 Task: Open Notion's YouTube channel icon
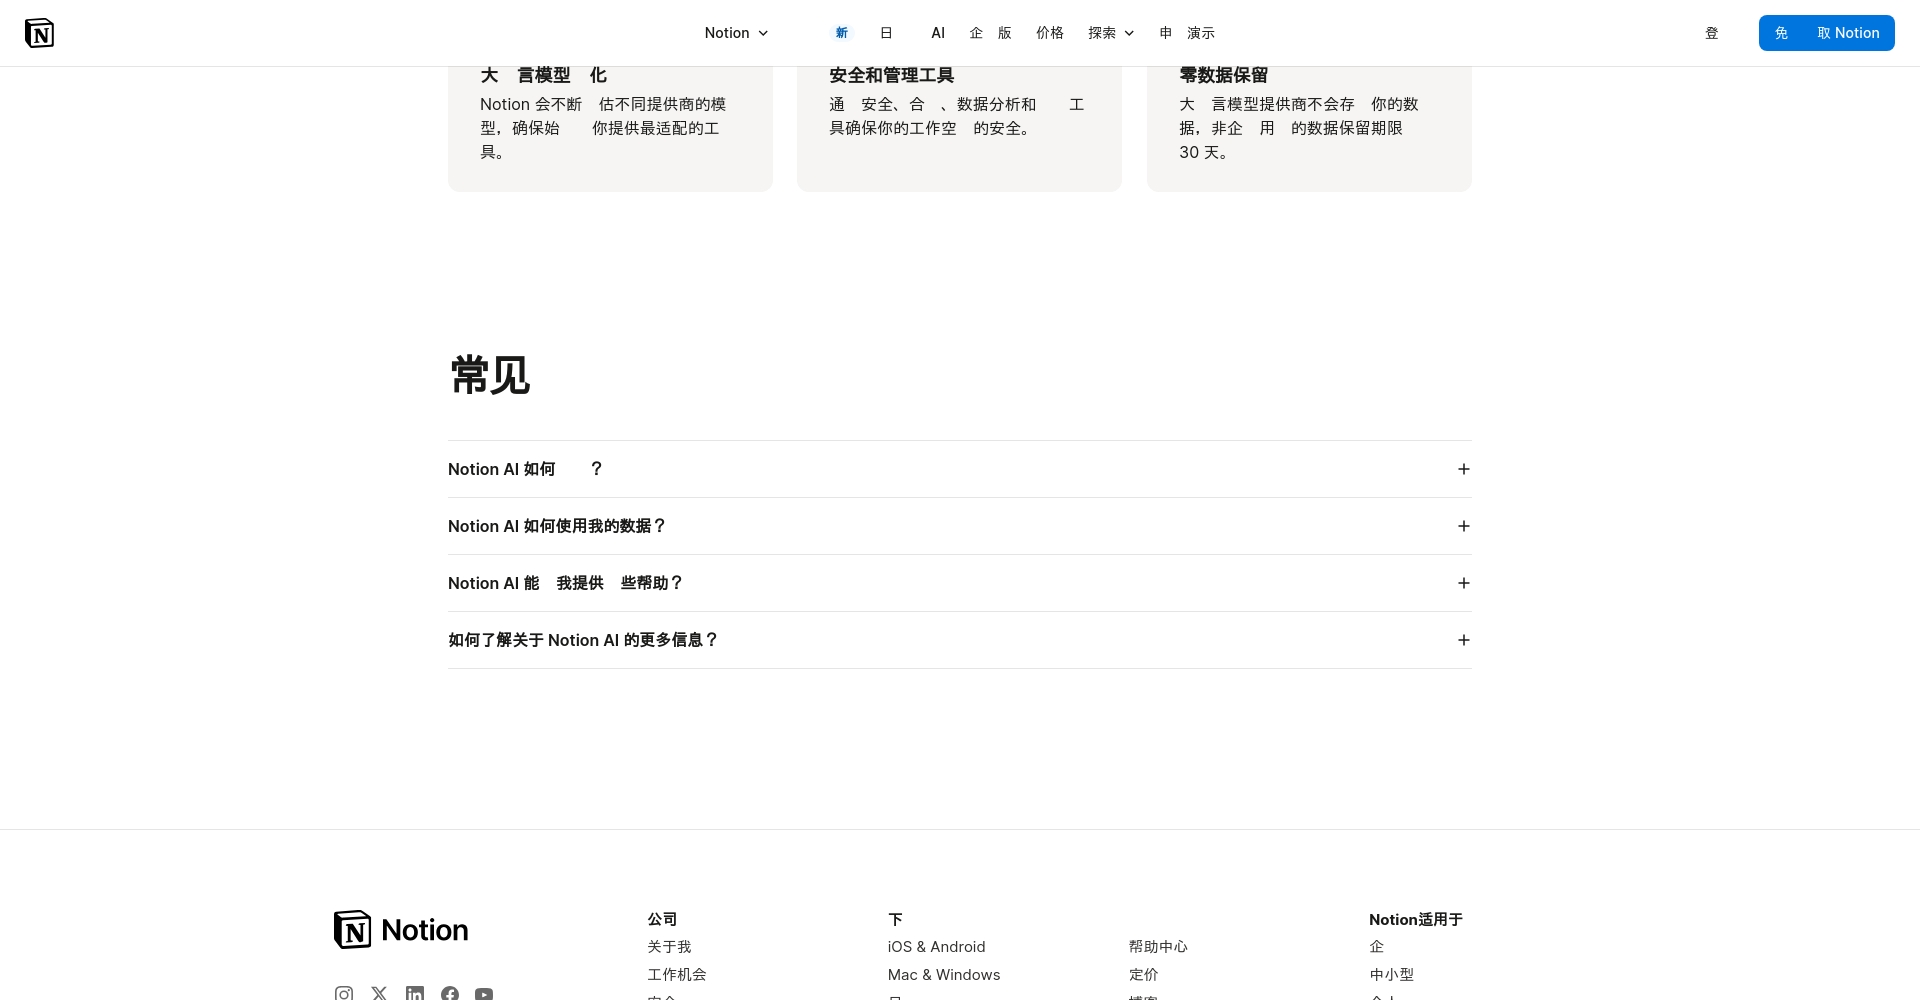tap(484, 994)
